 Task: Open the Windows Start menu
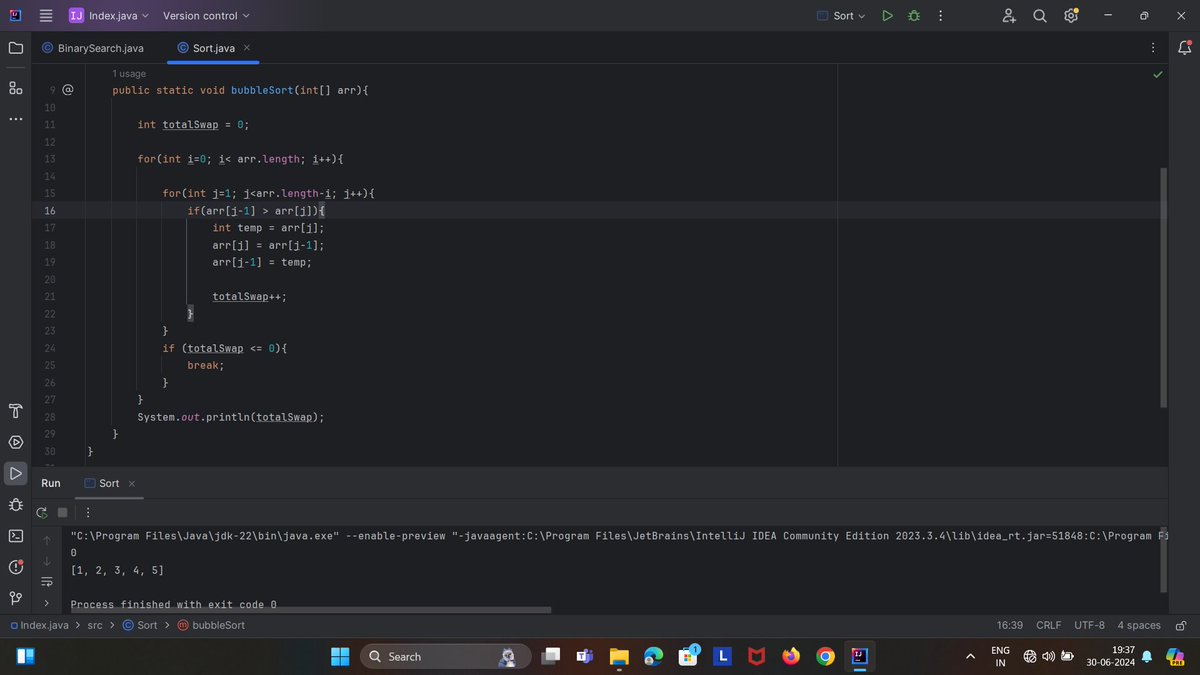click(x=340, y=657)
